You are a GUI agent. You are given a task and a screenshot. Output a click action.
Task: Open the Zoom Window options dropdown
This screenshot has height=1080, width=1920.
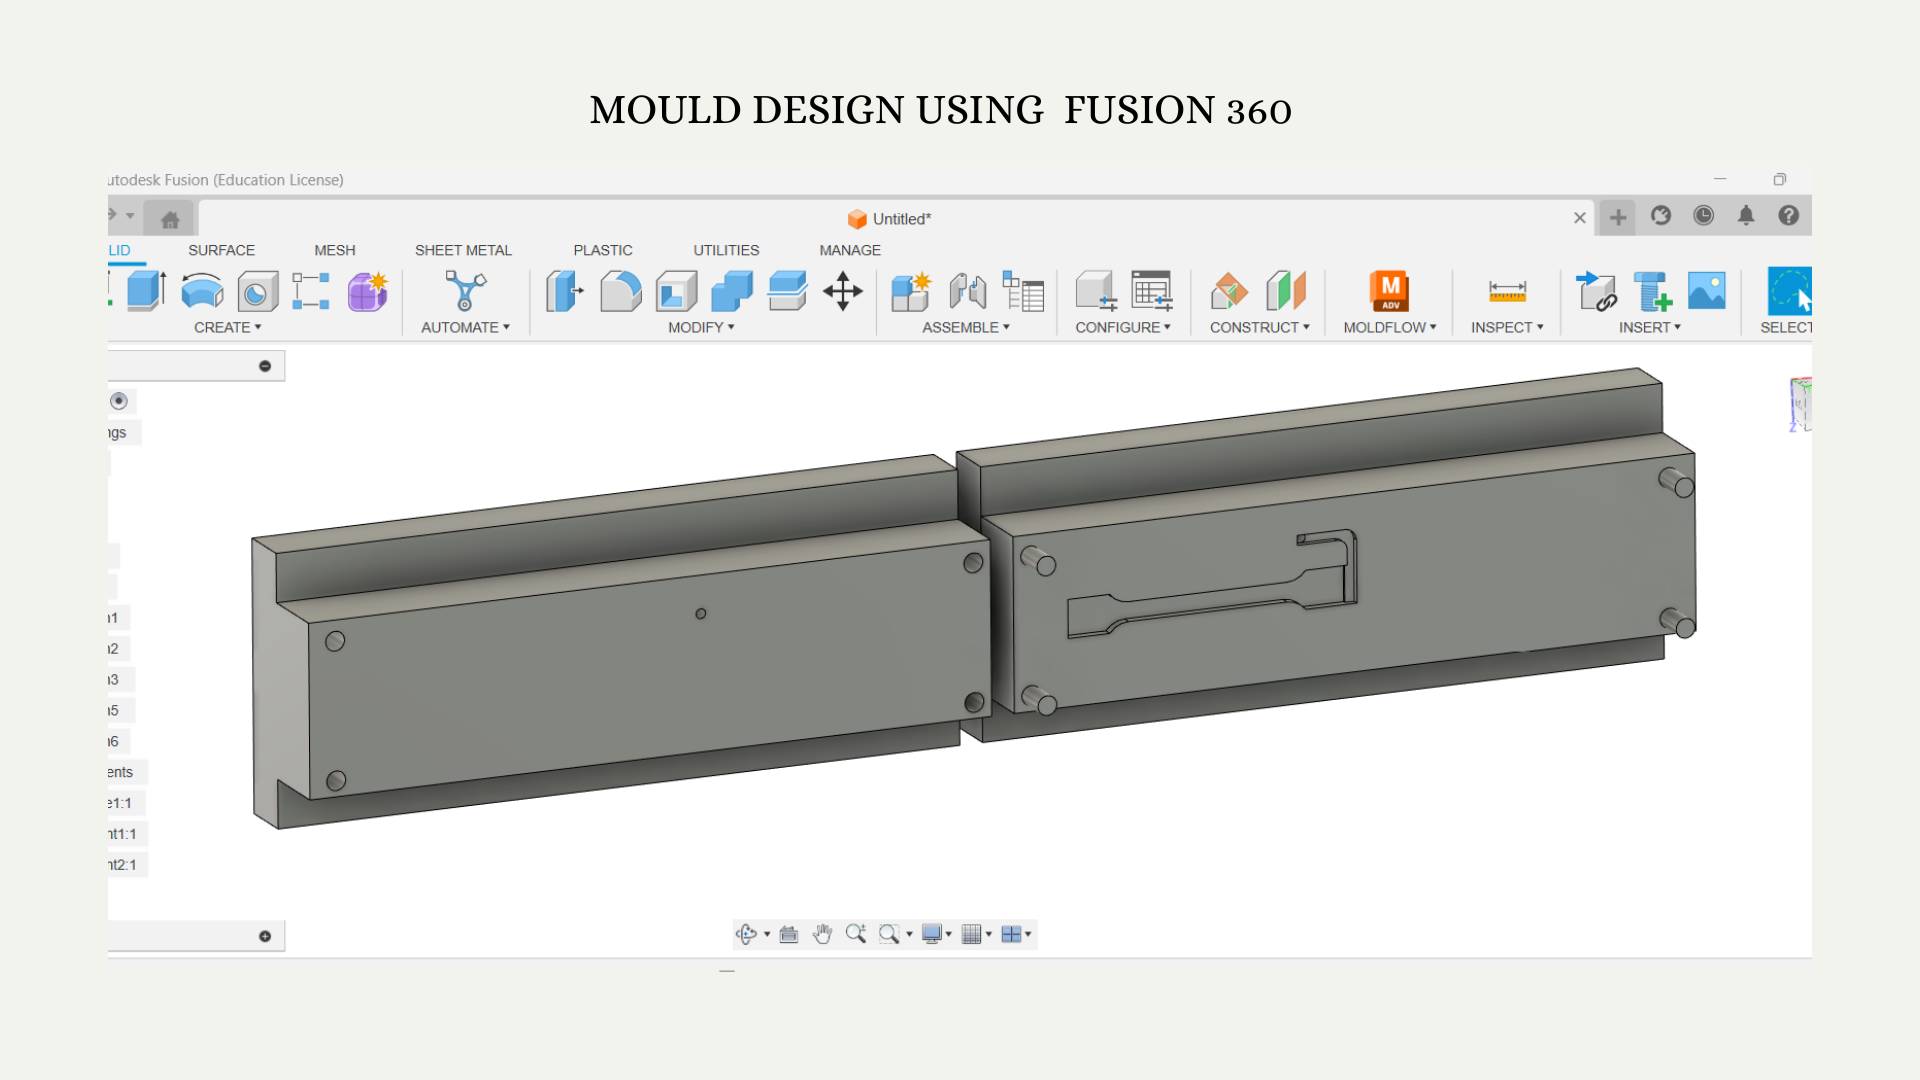tap(909, 935)
